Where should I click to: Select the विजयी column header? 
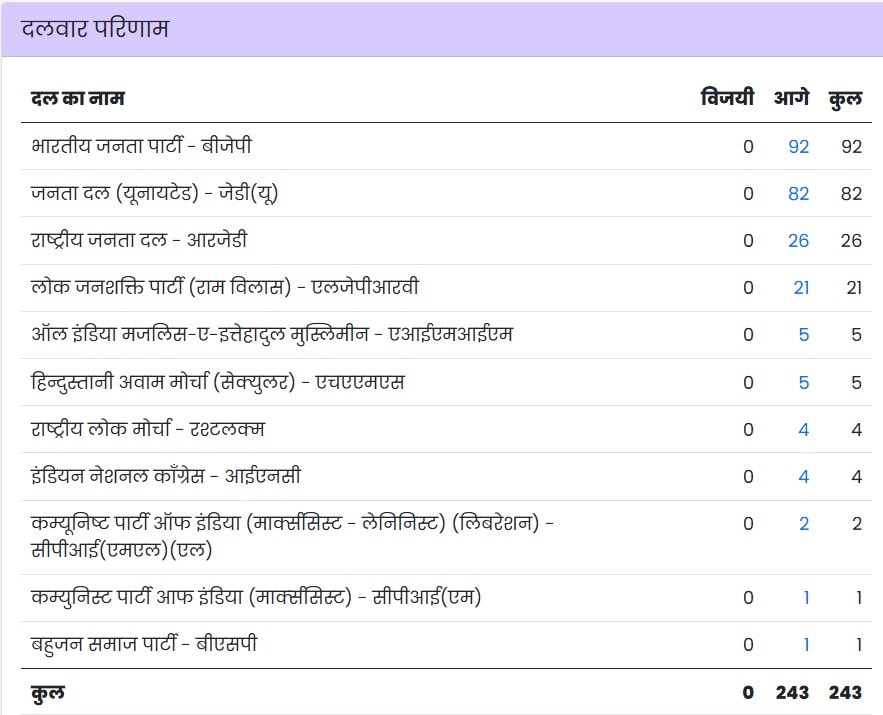coord(727,98)
